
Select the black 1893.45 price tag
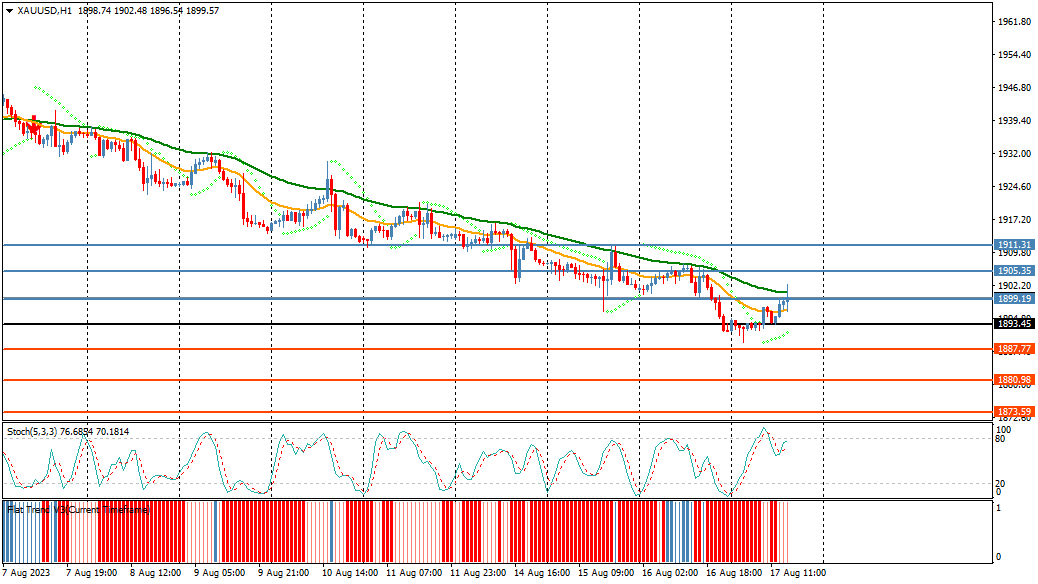click(x=1014, y=324)
